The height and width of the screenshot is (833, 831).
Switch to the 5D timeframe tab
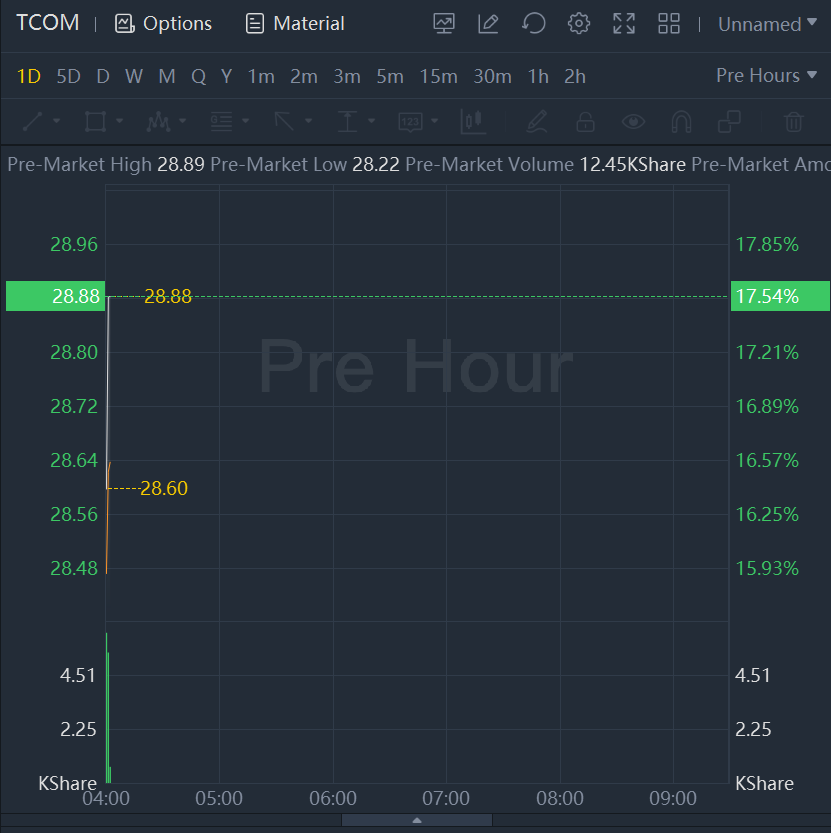point(68,76)
